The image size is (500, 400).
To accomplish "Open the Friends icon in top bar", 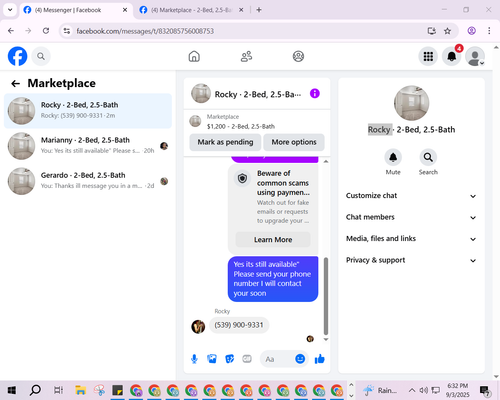I will pos(246,56).
